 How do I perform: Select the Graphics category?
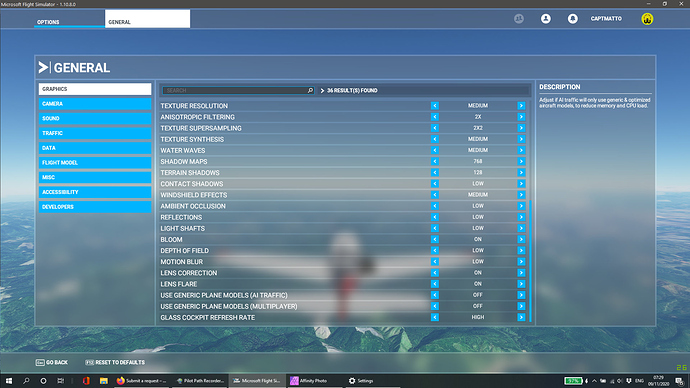[95, 89]
